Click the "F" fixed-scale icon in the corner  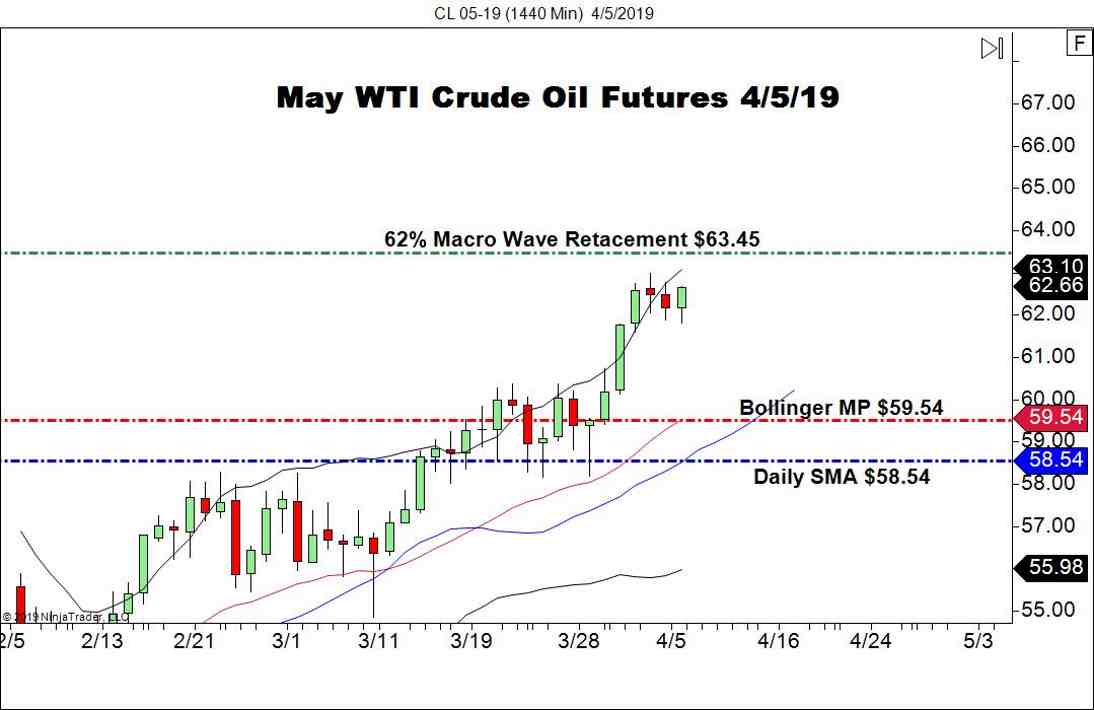point(1077,43)
